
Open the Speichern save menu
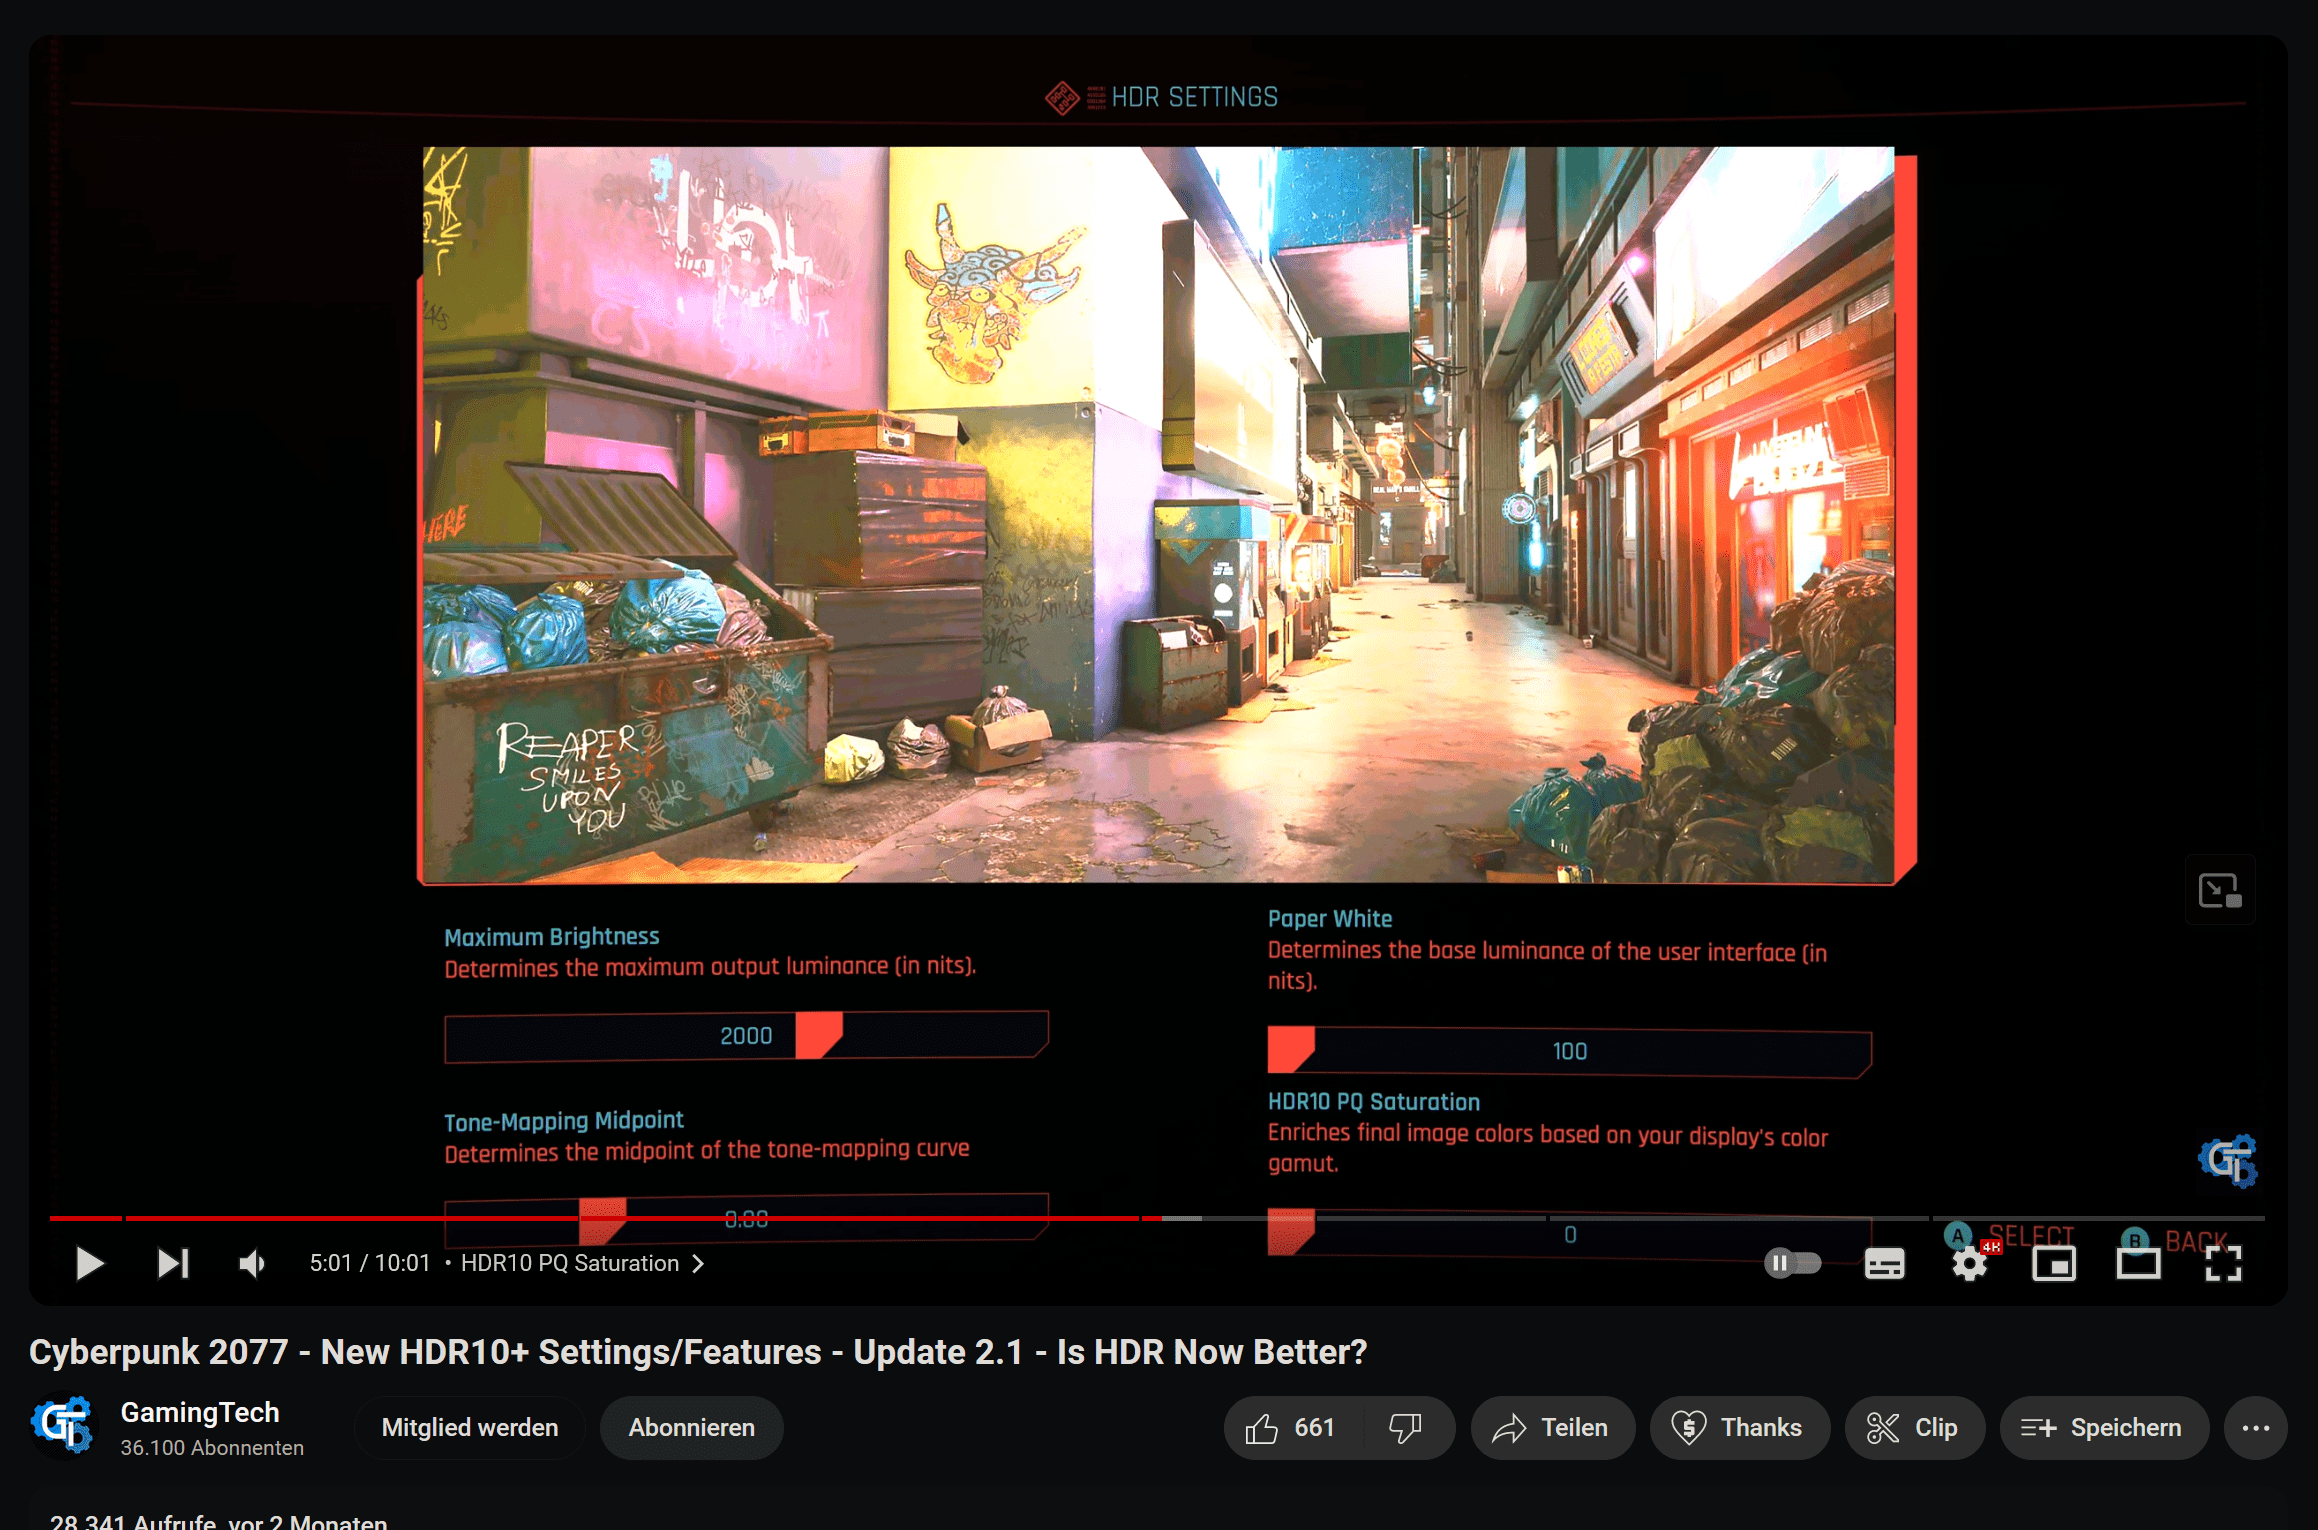(x=2102, y=1428)
